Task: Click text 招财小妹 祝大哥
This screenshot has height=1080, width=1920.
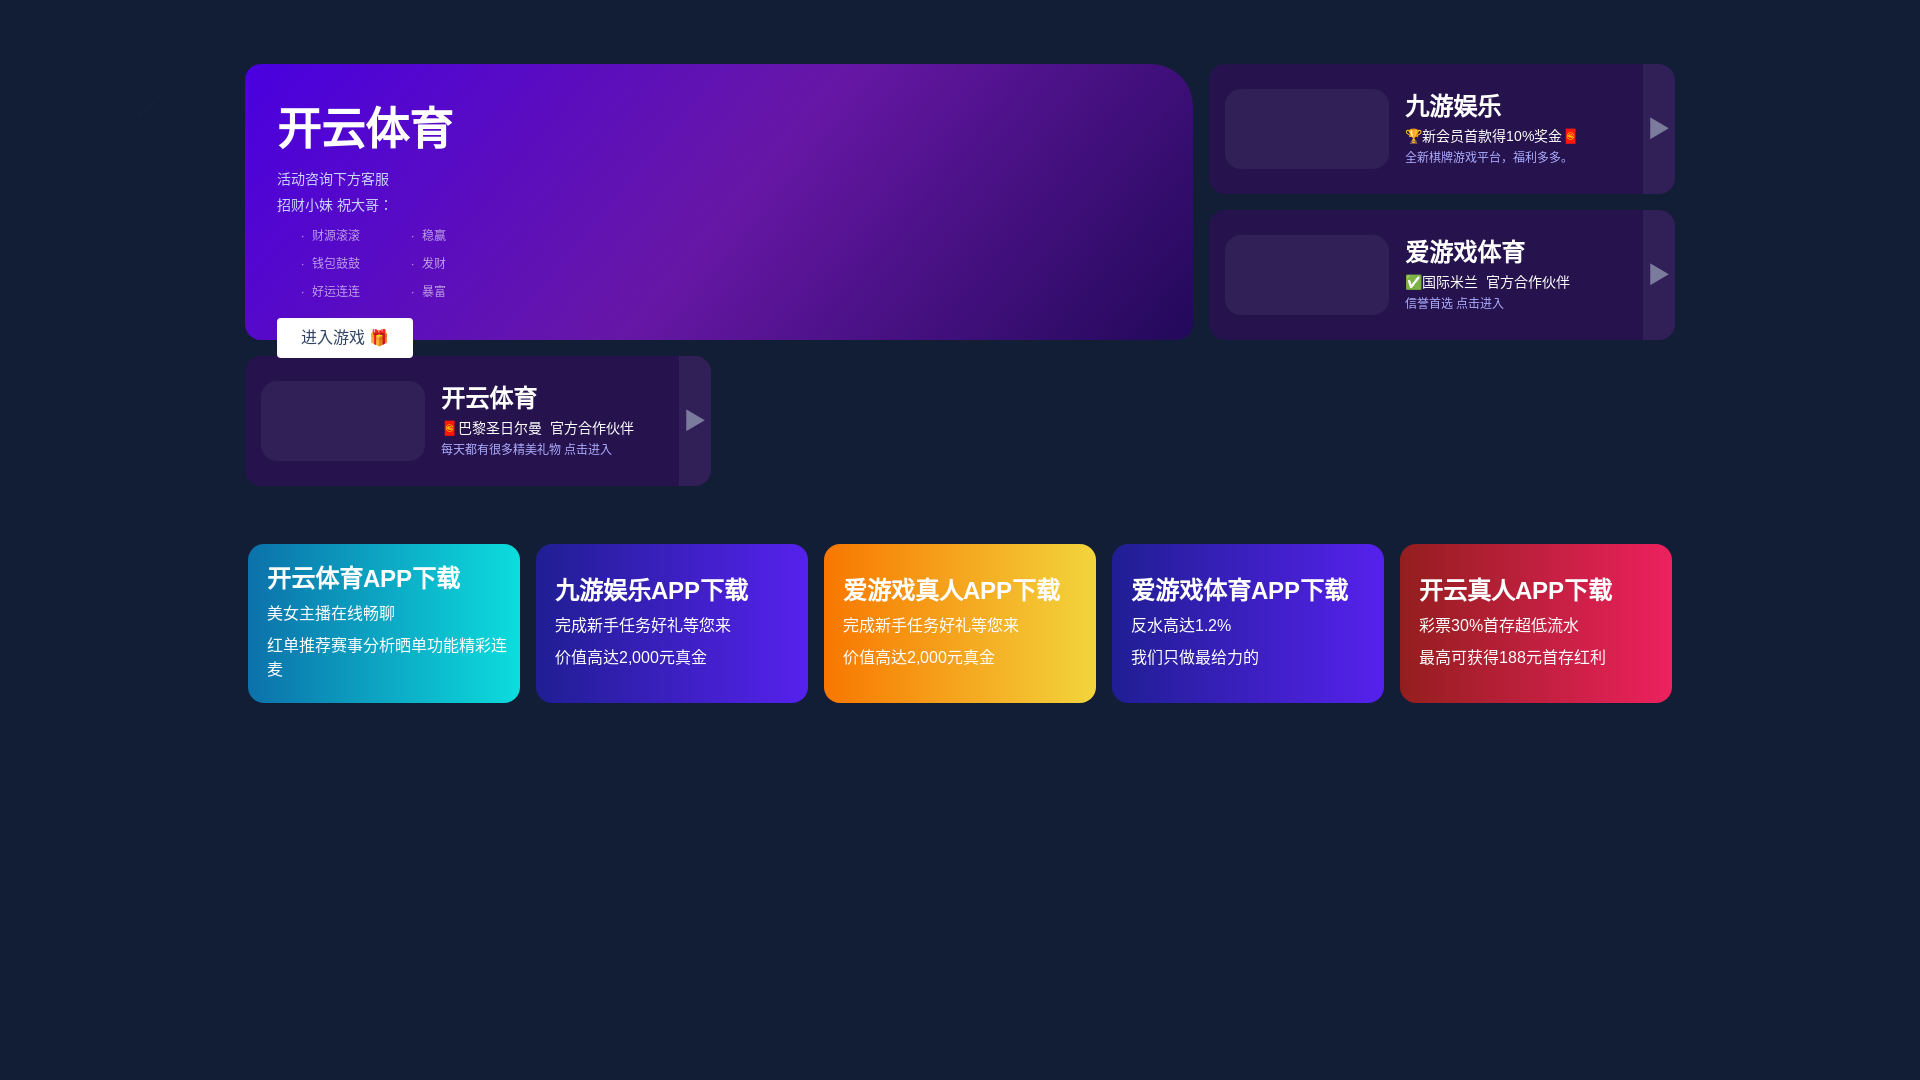Action: (x=328, y=205)
